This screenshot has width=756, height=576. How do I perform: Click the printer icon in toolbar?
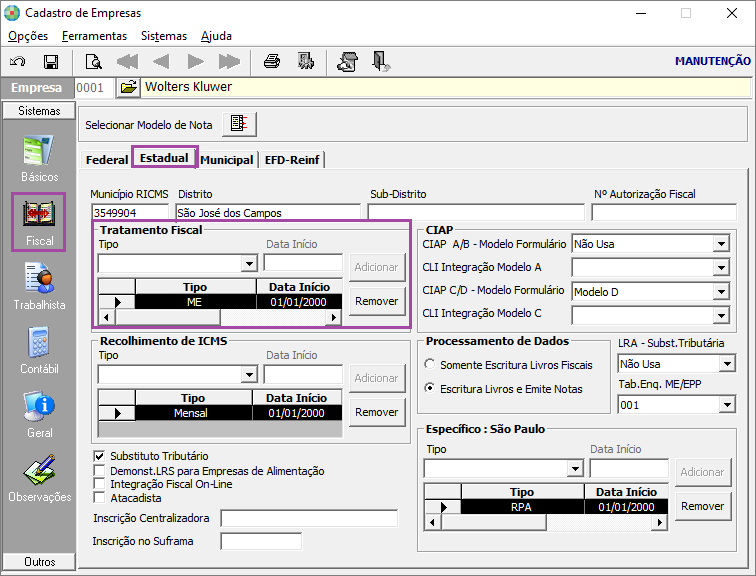(x=272, y=62)
